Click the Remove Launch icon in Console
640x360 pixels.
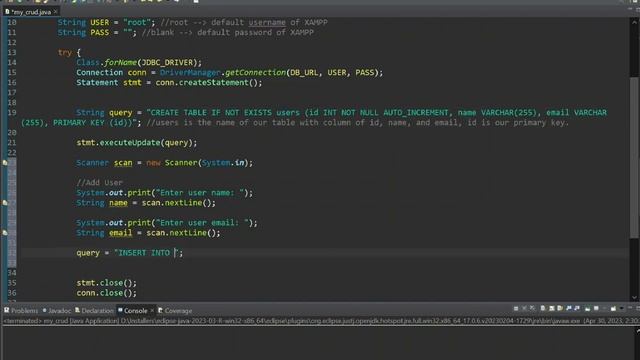point(524,308)
